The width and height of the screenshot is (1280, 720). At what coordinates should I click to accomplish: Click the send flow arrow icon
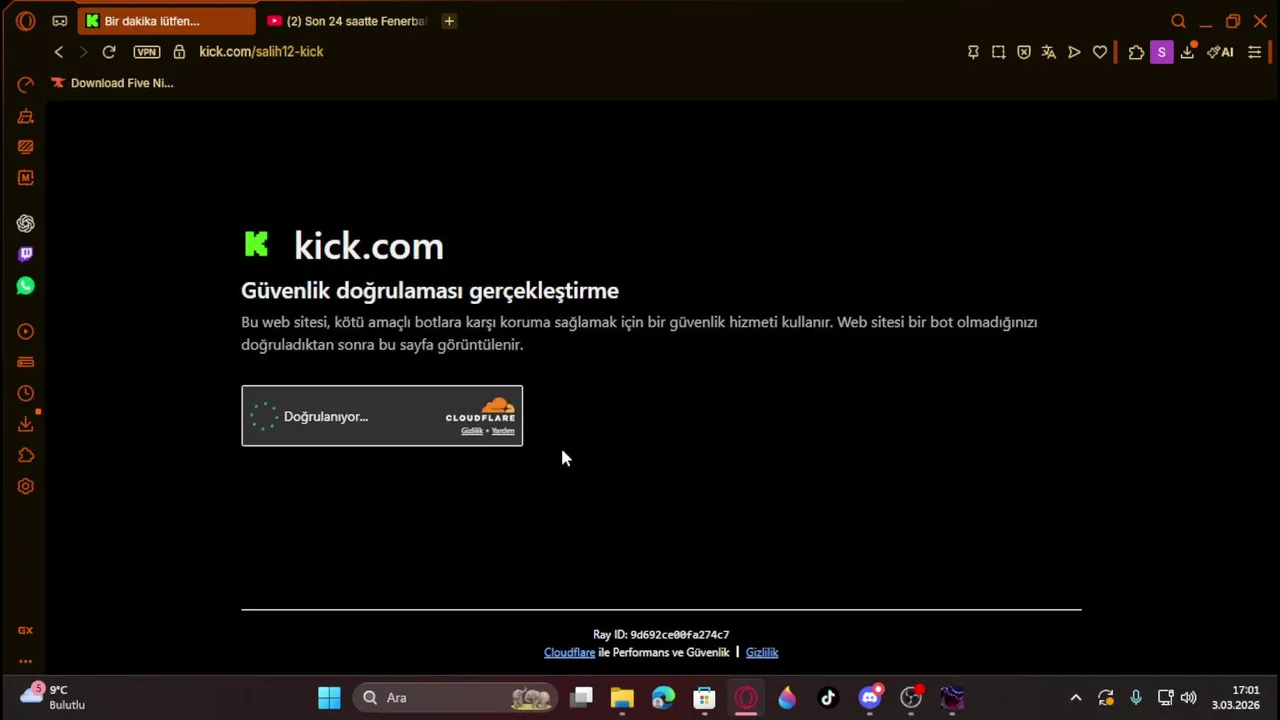tap(1074, 52)
